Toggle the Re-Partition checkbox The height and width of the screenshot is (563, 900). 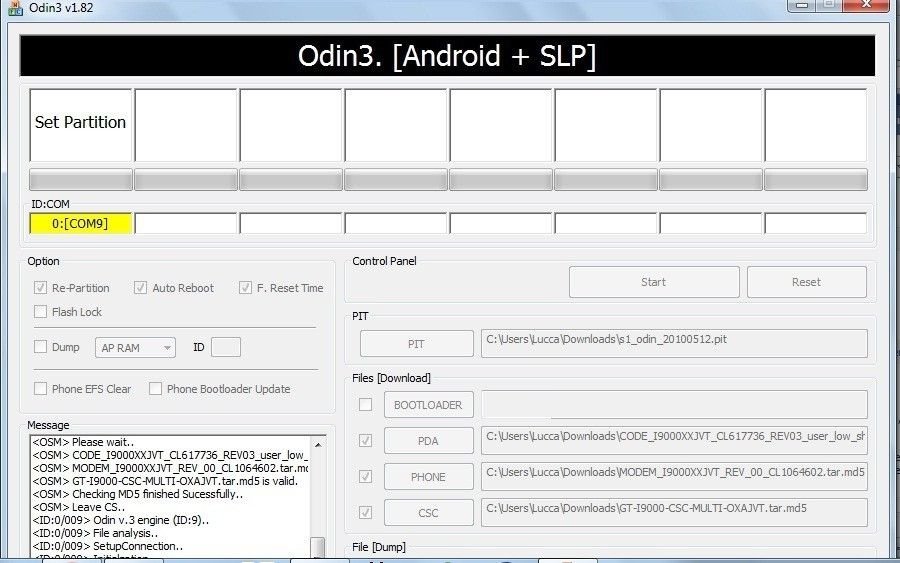point(40,288)
